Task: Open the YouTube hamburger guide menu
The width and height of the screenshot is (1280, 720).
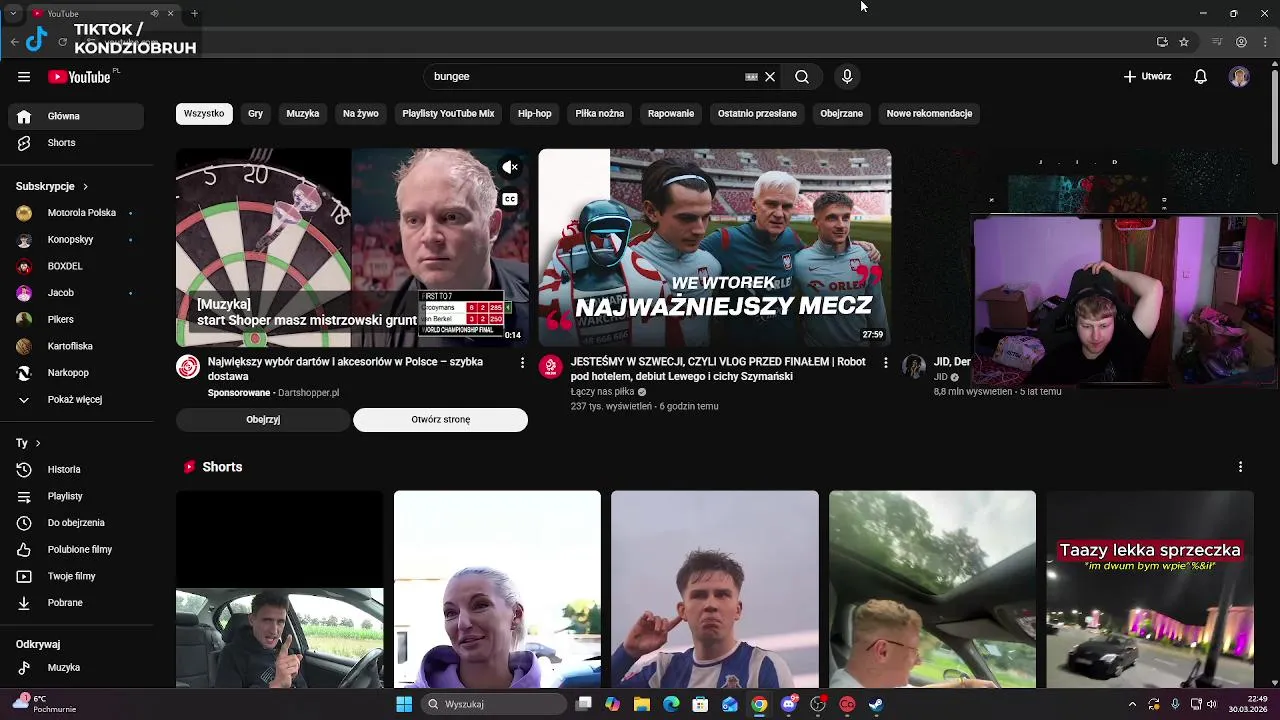Action: [24, 77]
